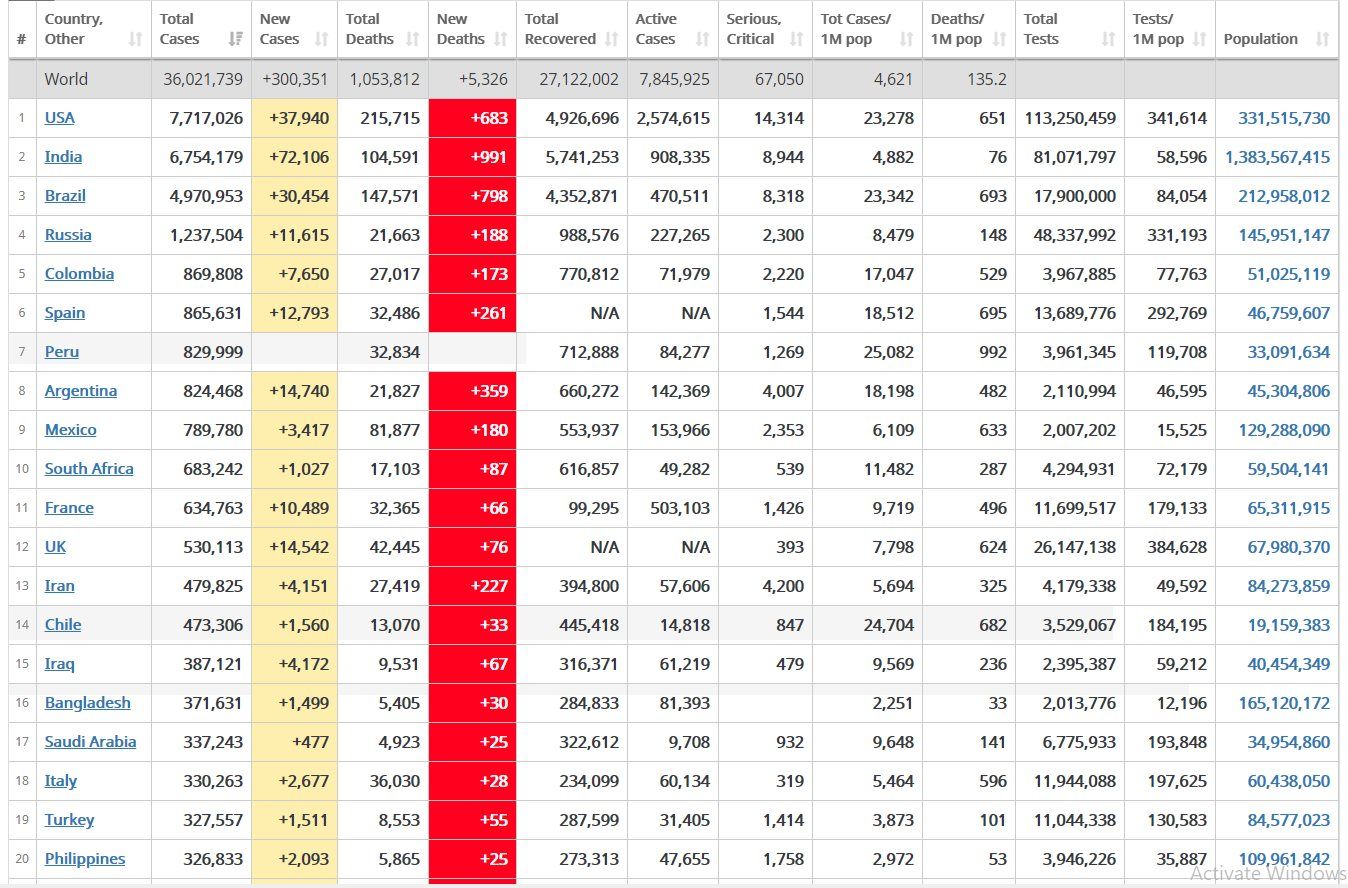The height and width of the screenshot is (888, 1348).
Task: Click sort icon beside New Cases header
Action: click(321, 39)
